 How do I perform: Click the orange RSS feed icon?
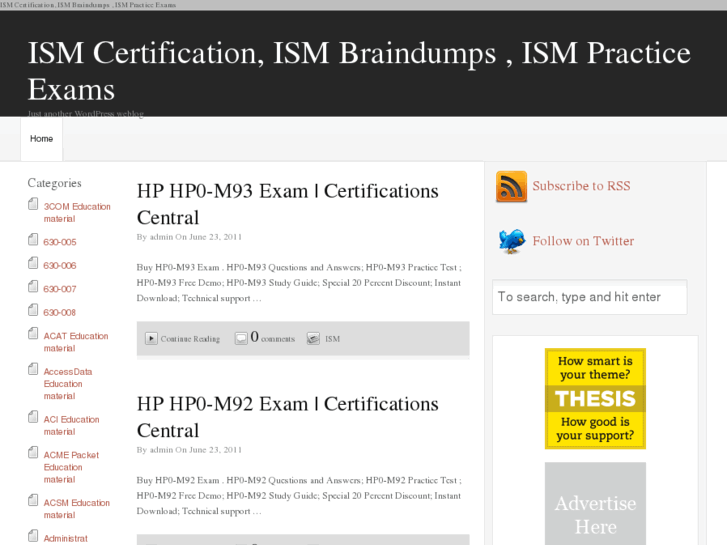click(511, 186)
